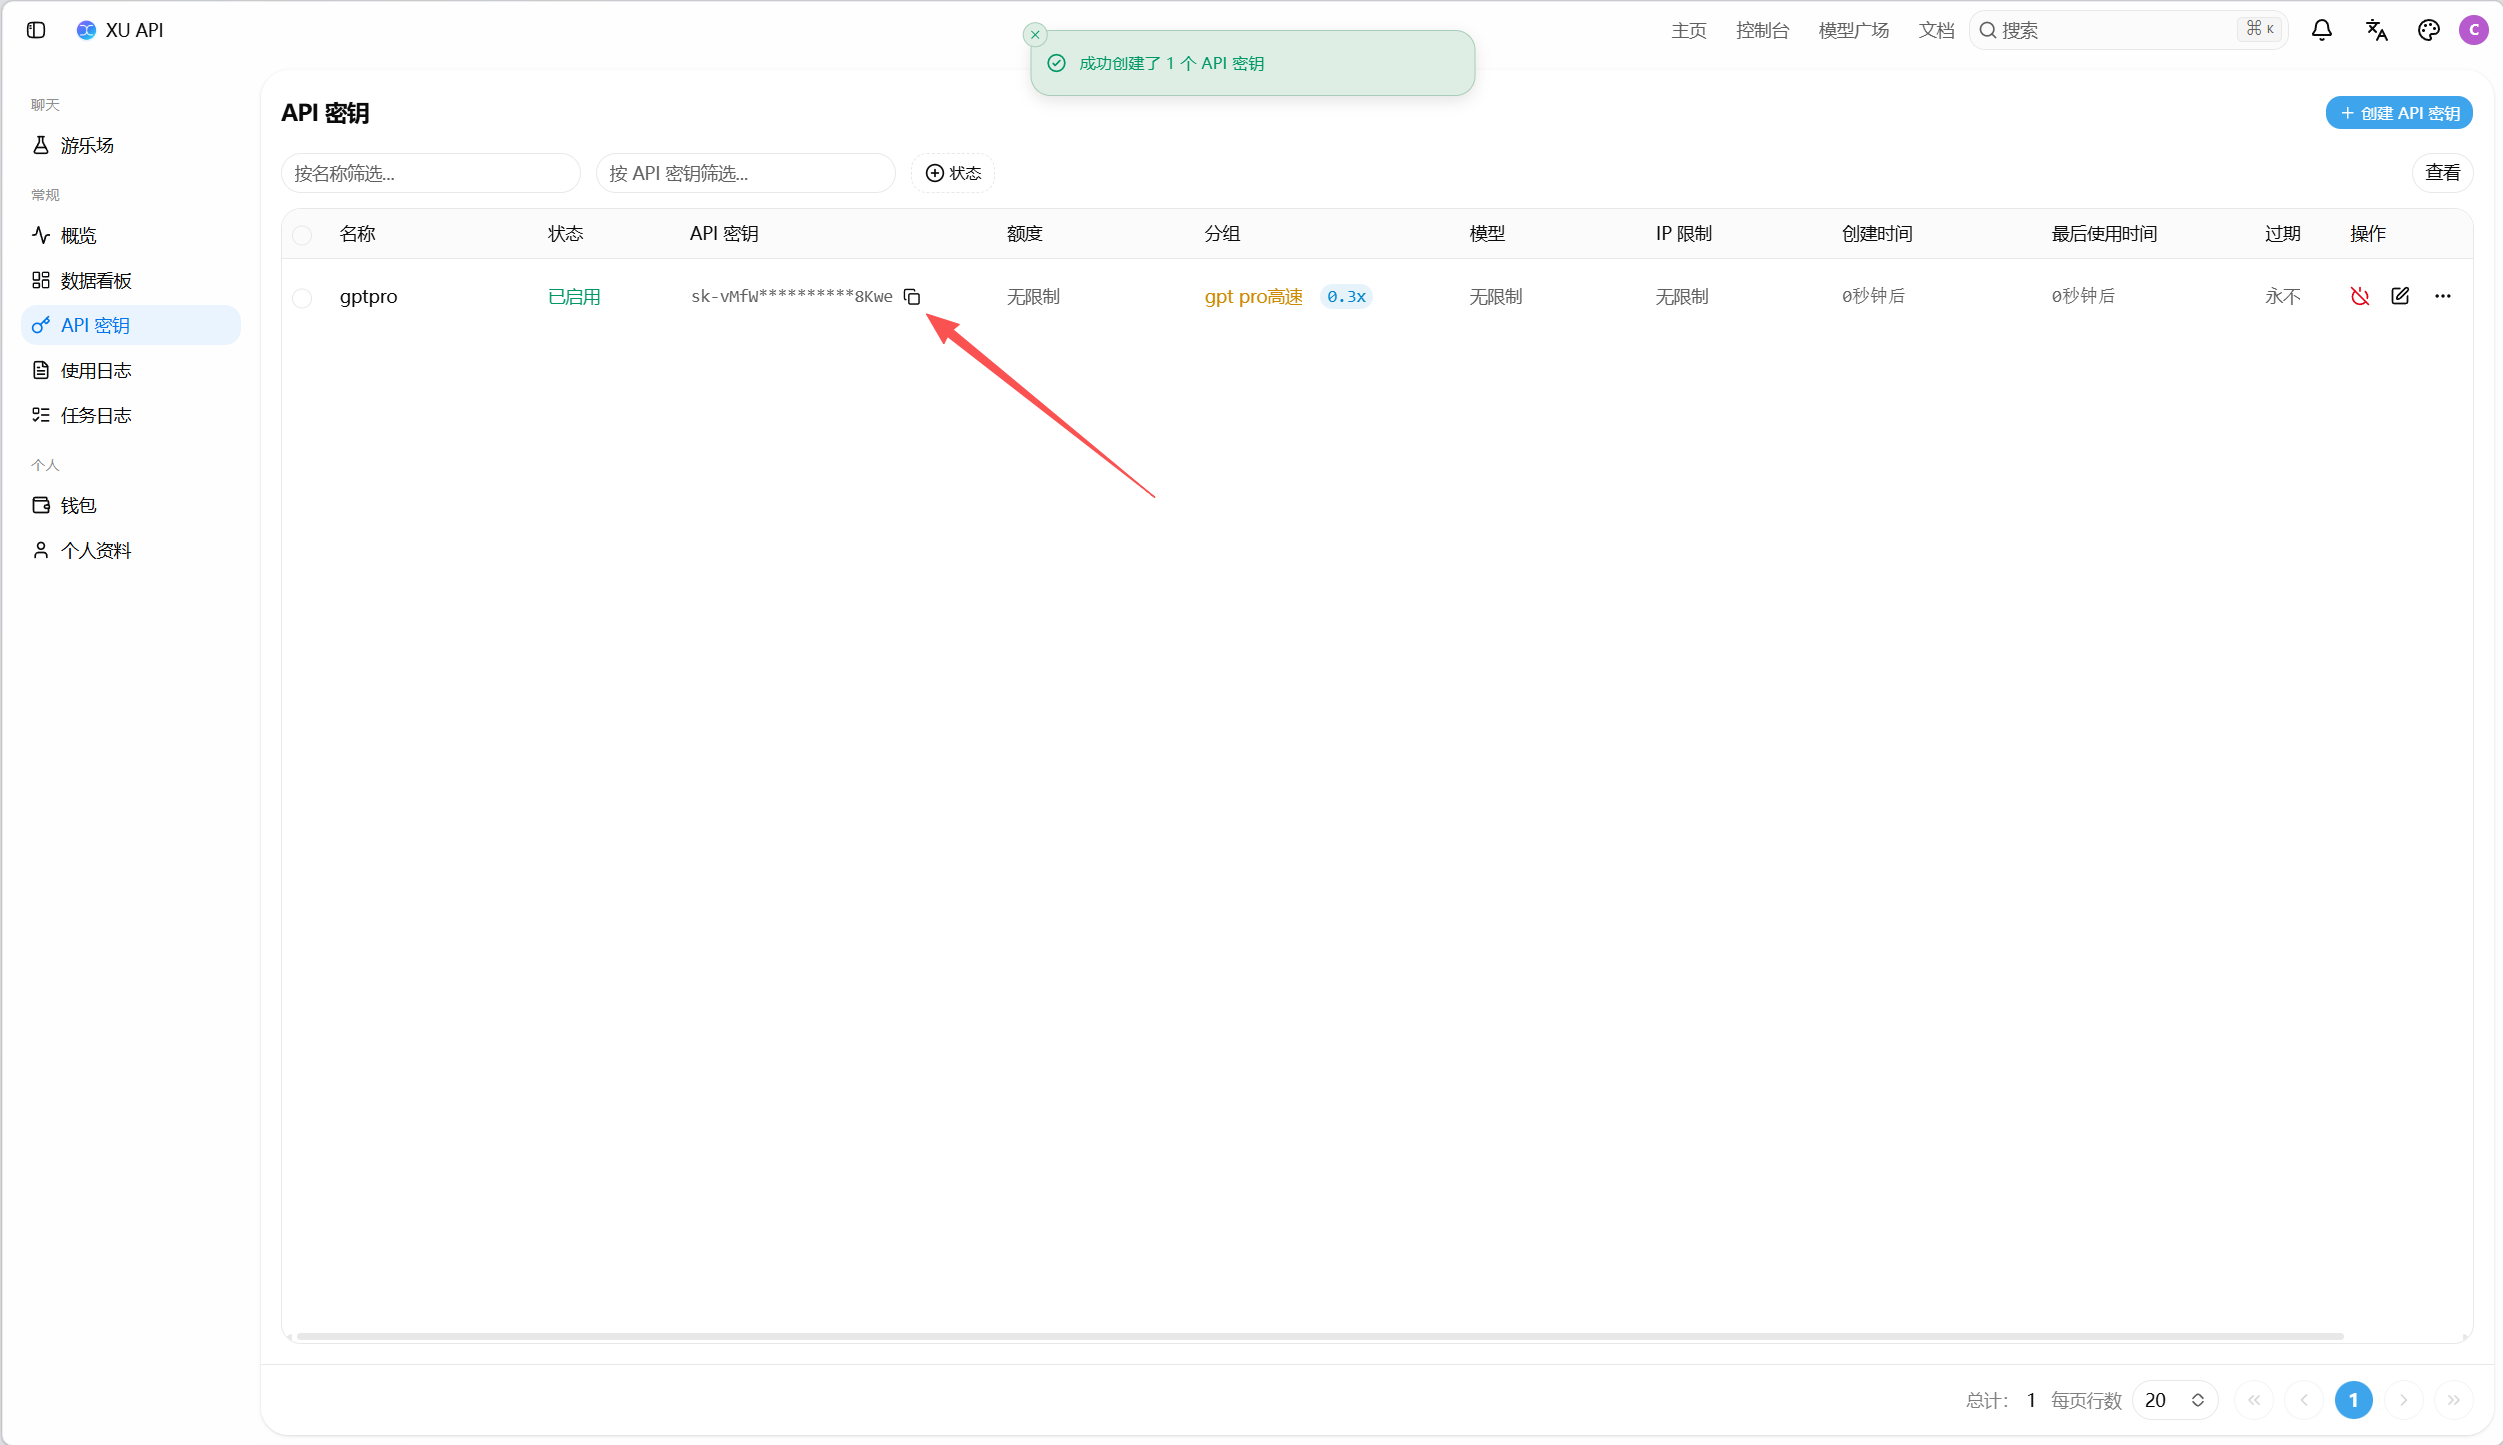Go to 控制台 in top navigation
Image resolution: width=2503 pixels, height=1445 pixels.
(1762, 30)
